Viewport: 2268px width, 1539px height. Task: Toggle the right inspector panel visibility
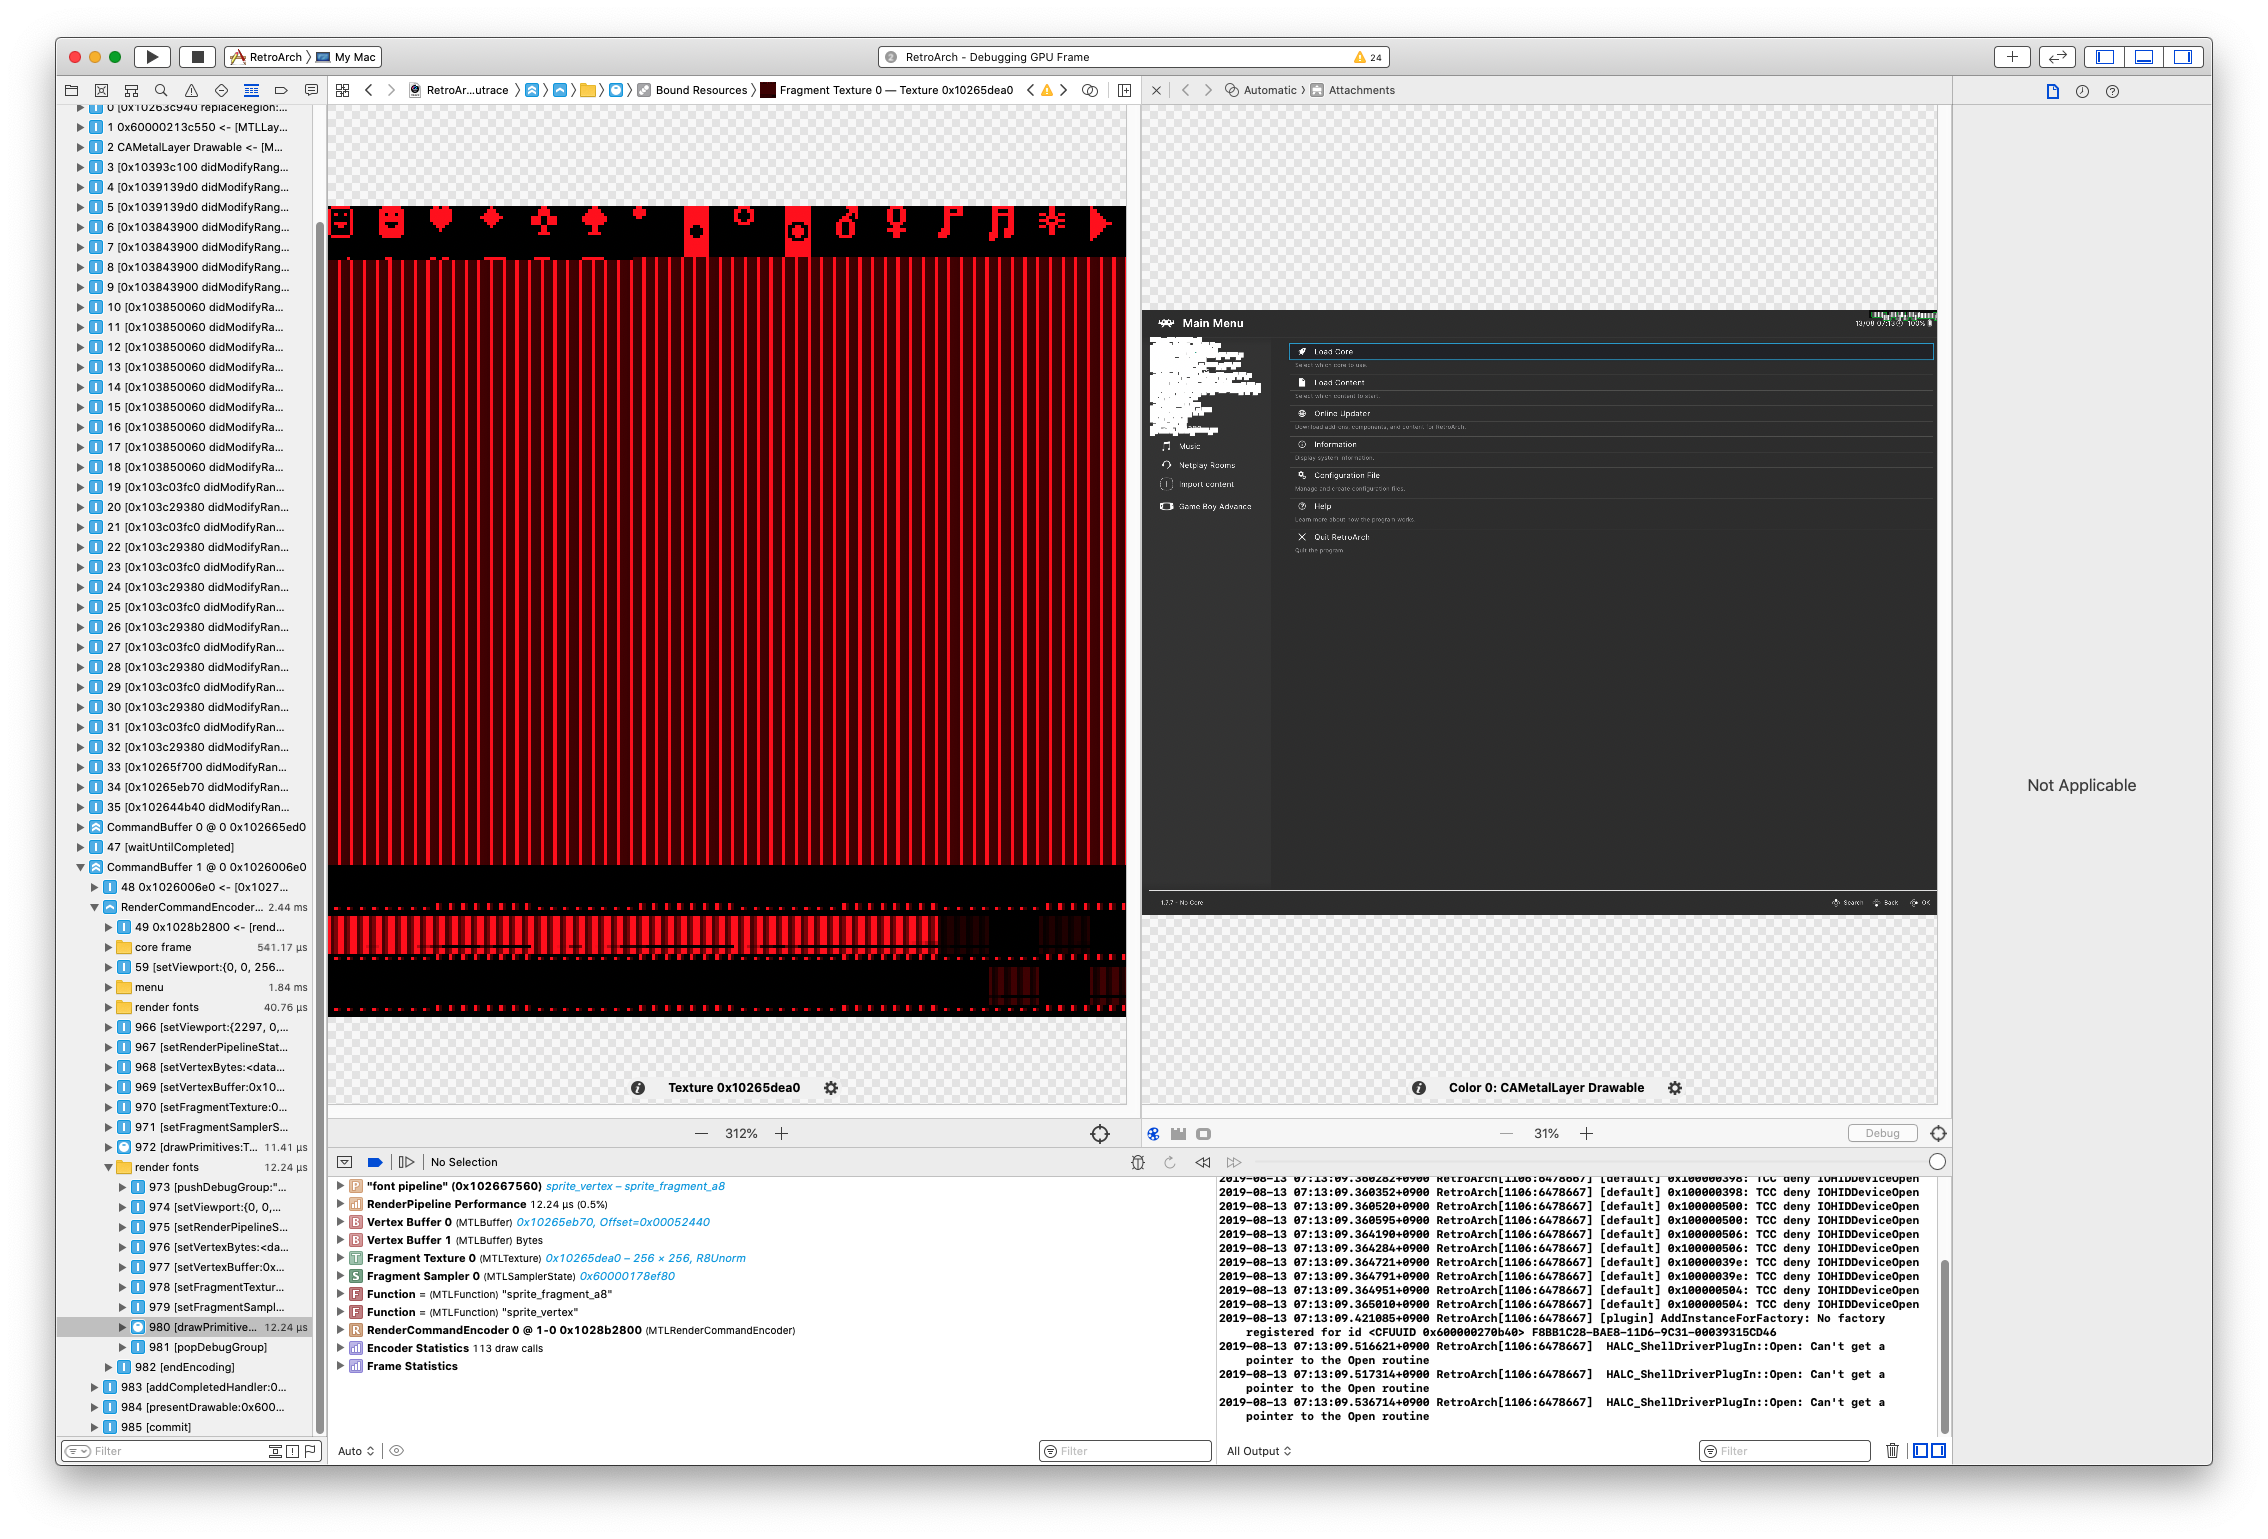2183,57
